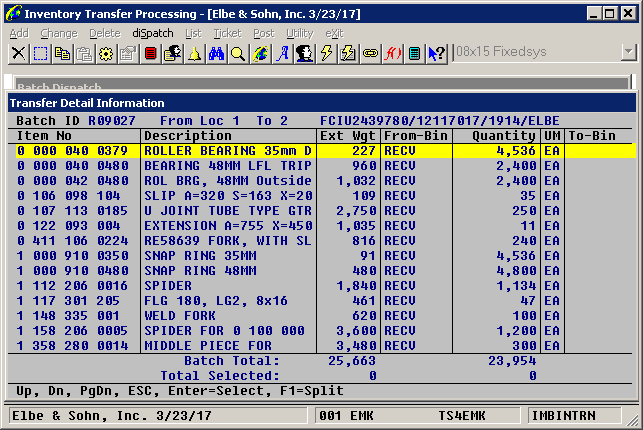643x430 pixels.
Task: Click the Copy documents toolbar icon
Action: (x=62, y=54)
